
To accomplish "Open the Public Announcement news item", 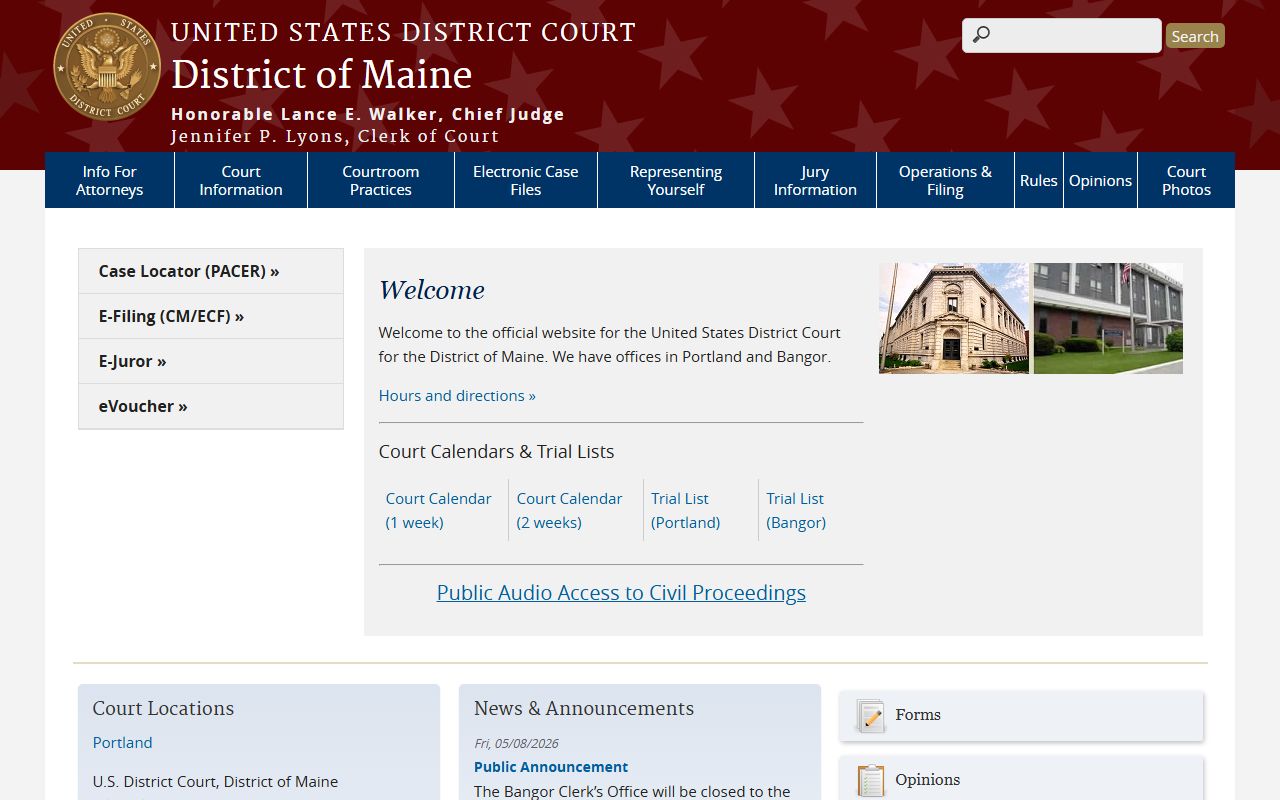I will click(551, 767).
